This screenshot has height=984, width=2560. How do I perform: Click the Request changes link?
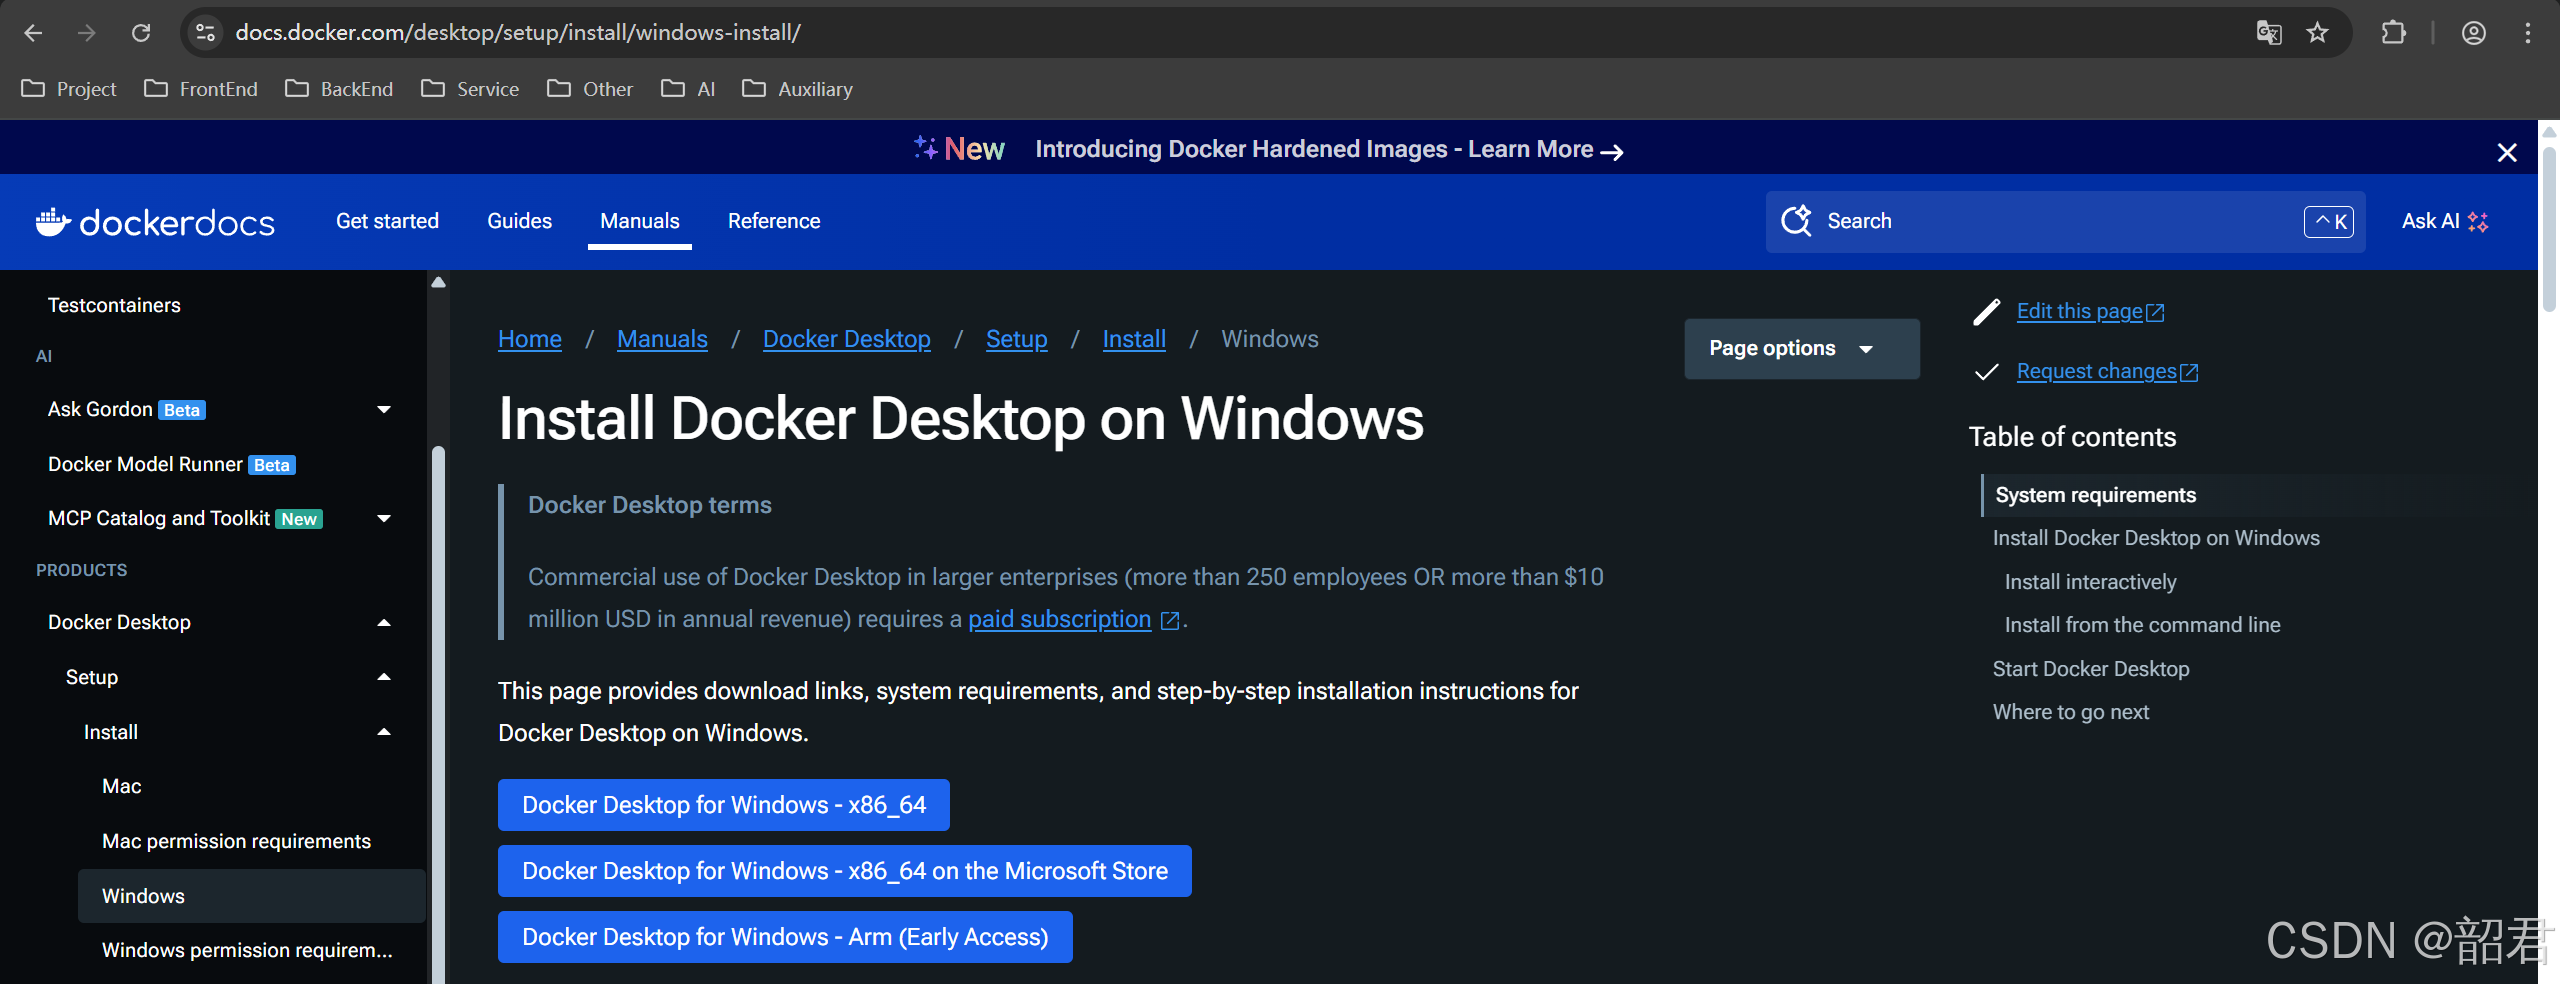[2097, 371]
